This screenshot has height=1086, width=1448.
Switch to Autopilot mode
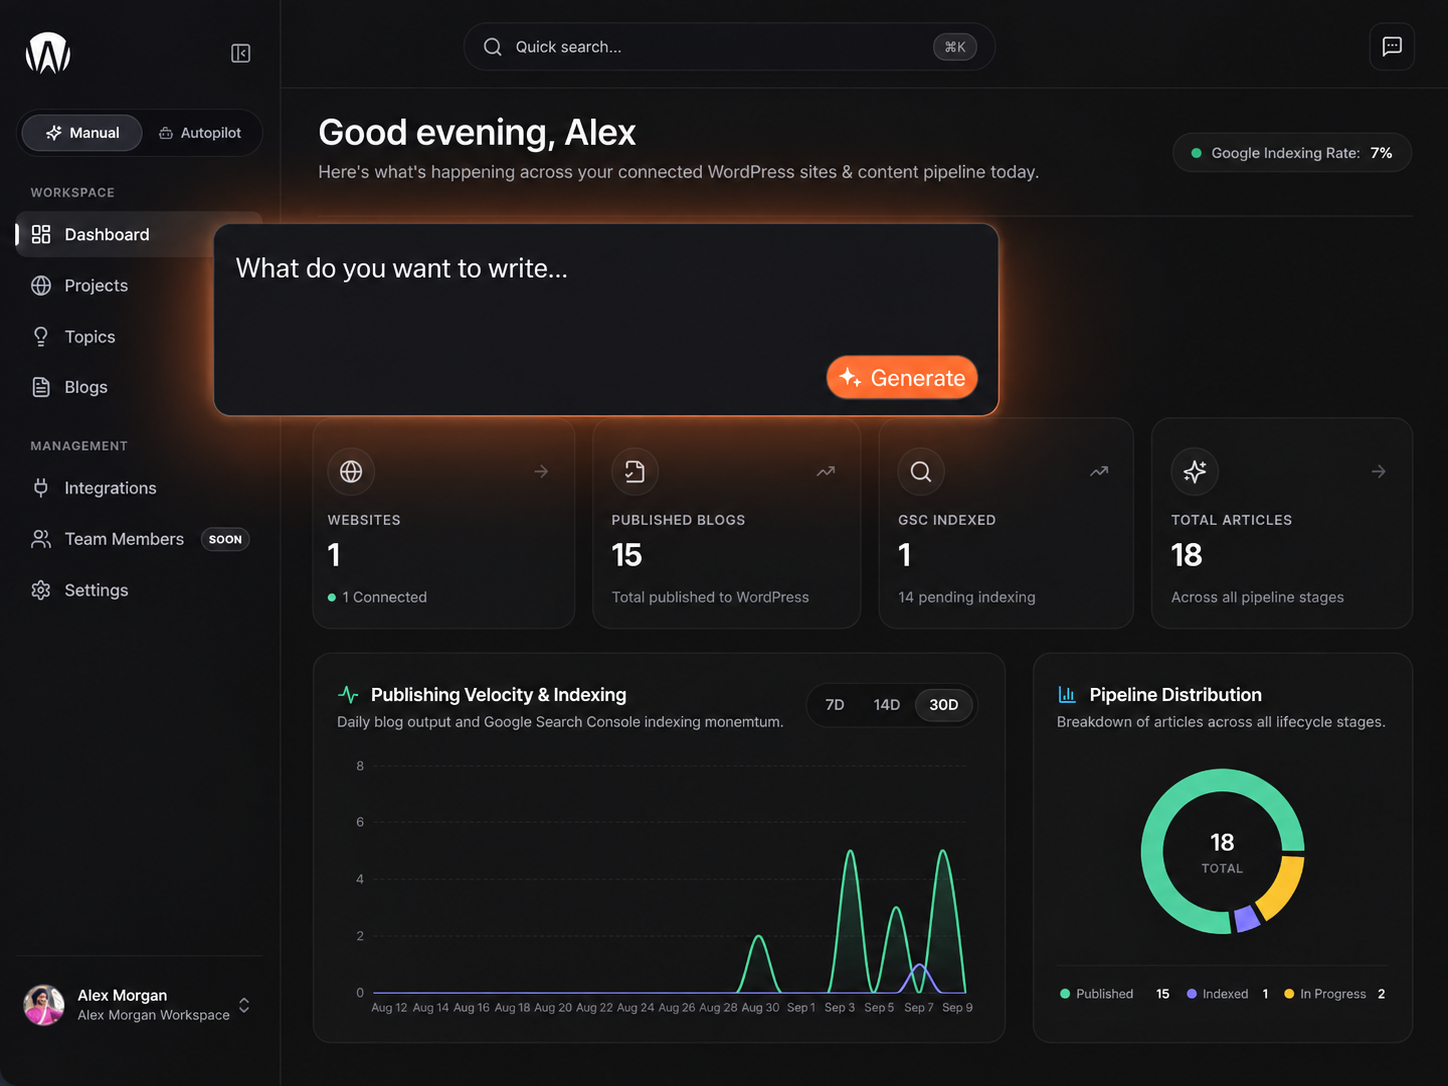click(200, 133)
